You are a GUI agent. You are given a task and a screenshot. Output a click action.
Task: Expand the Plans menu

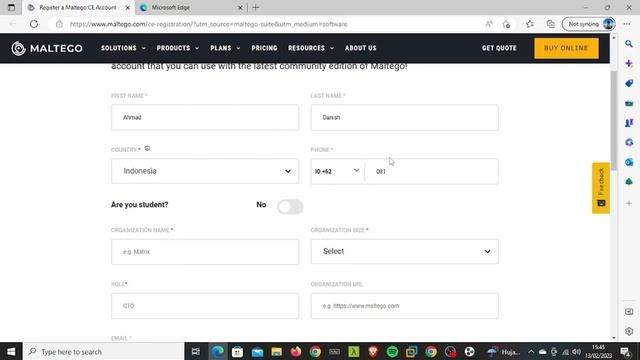225,48
